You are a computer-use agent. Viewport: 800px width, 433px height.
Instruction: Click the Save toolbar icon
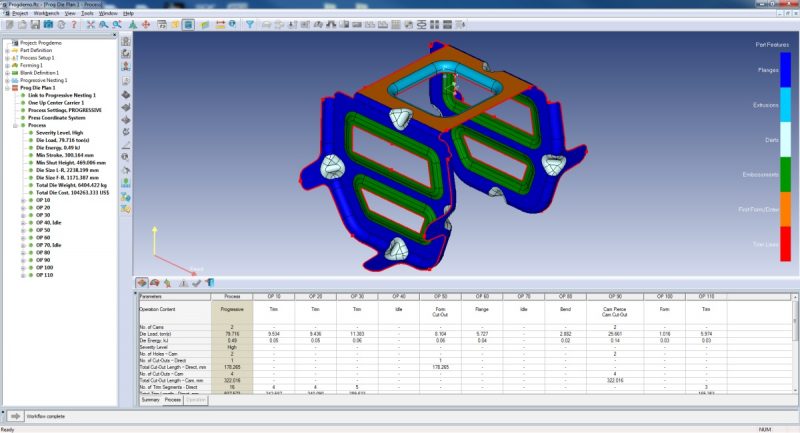click(35, 24)
